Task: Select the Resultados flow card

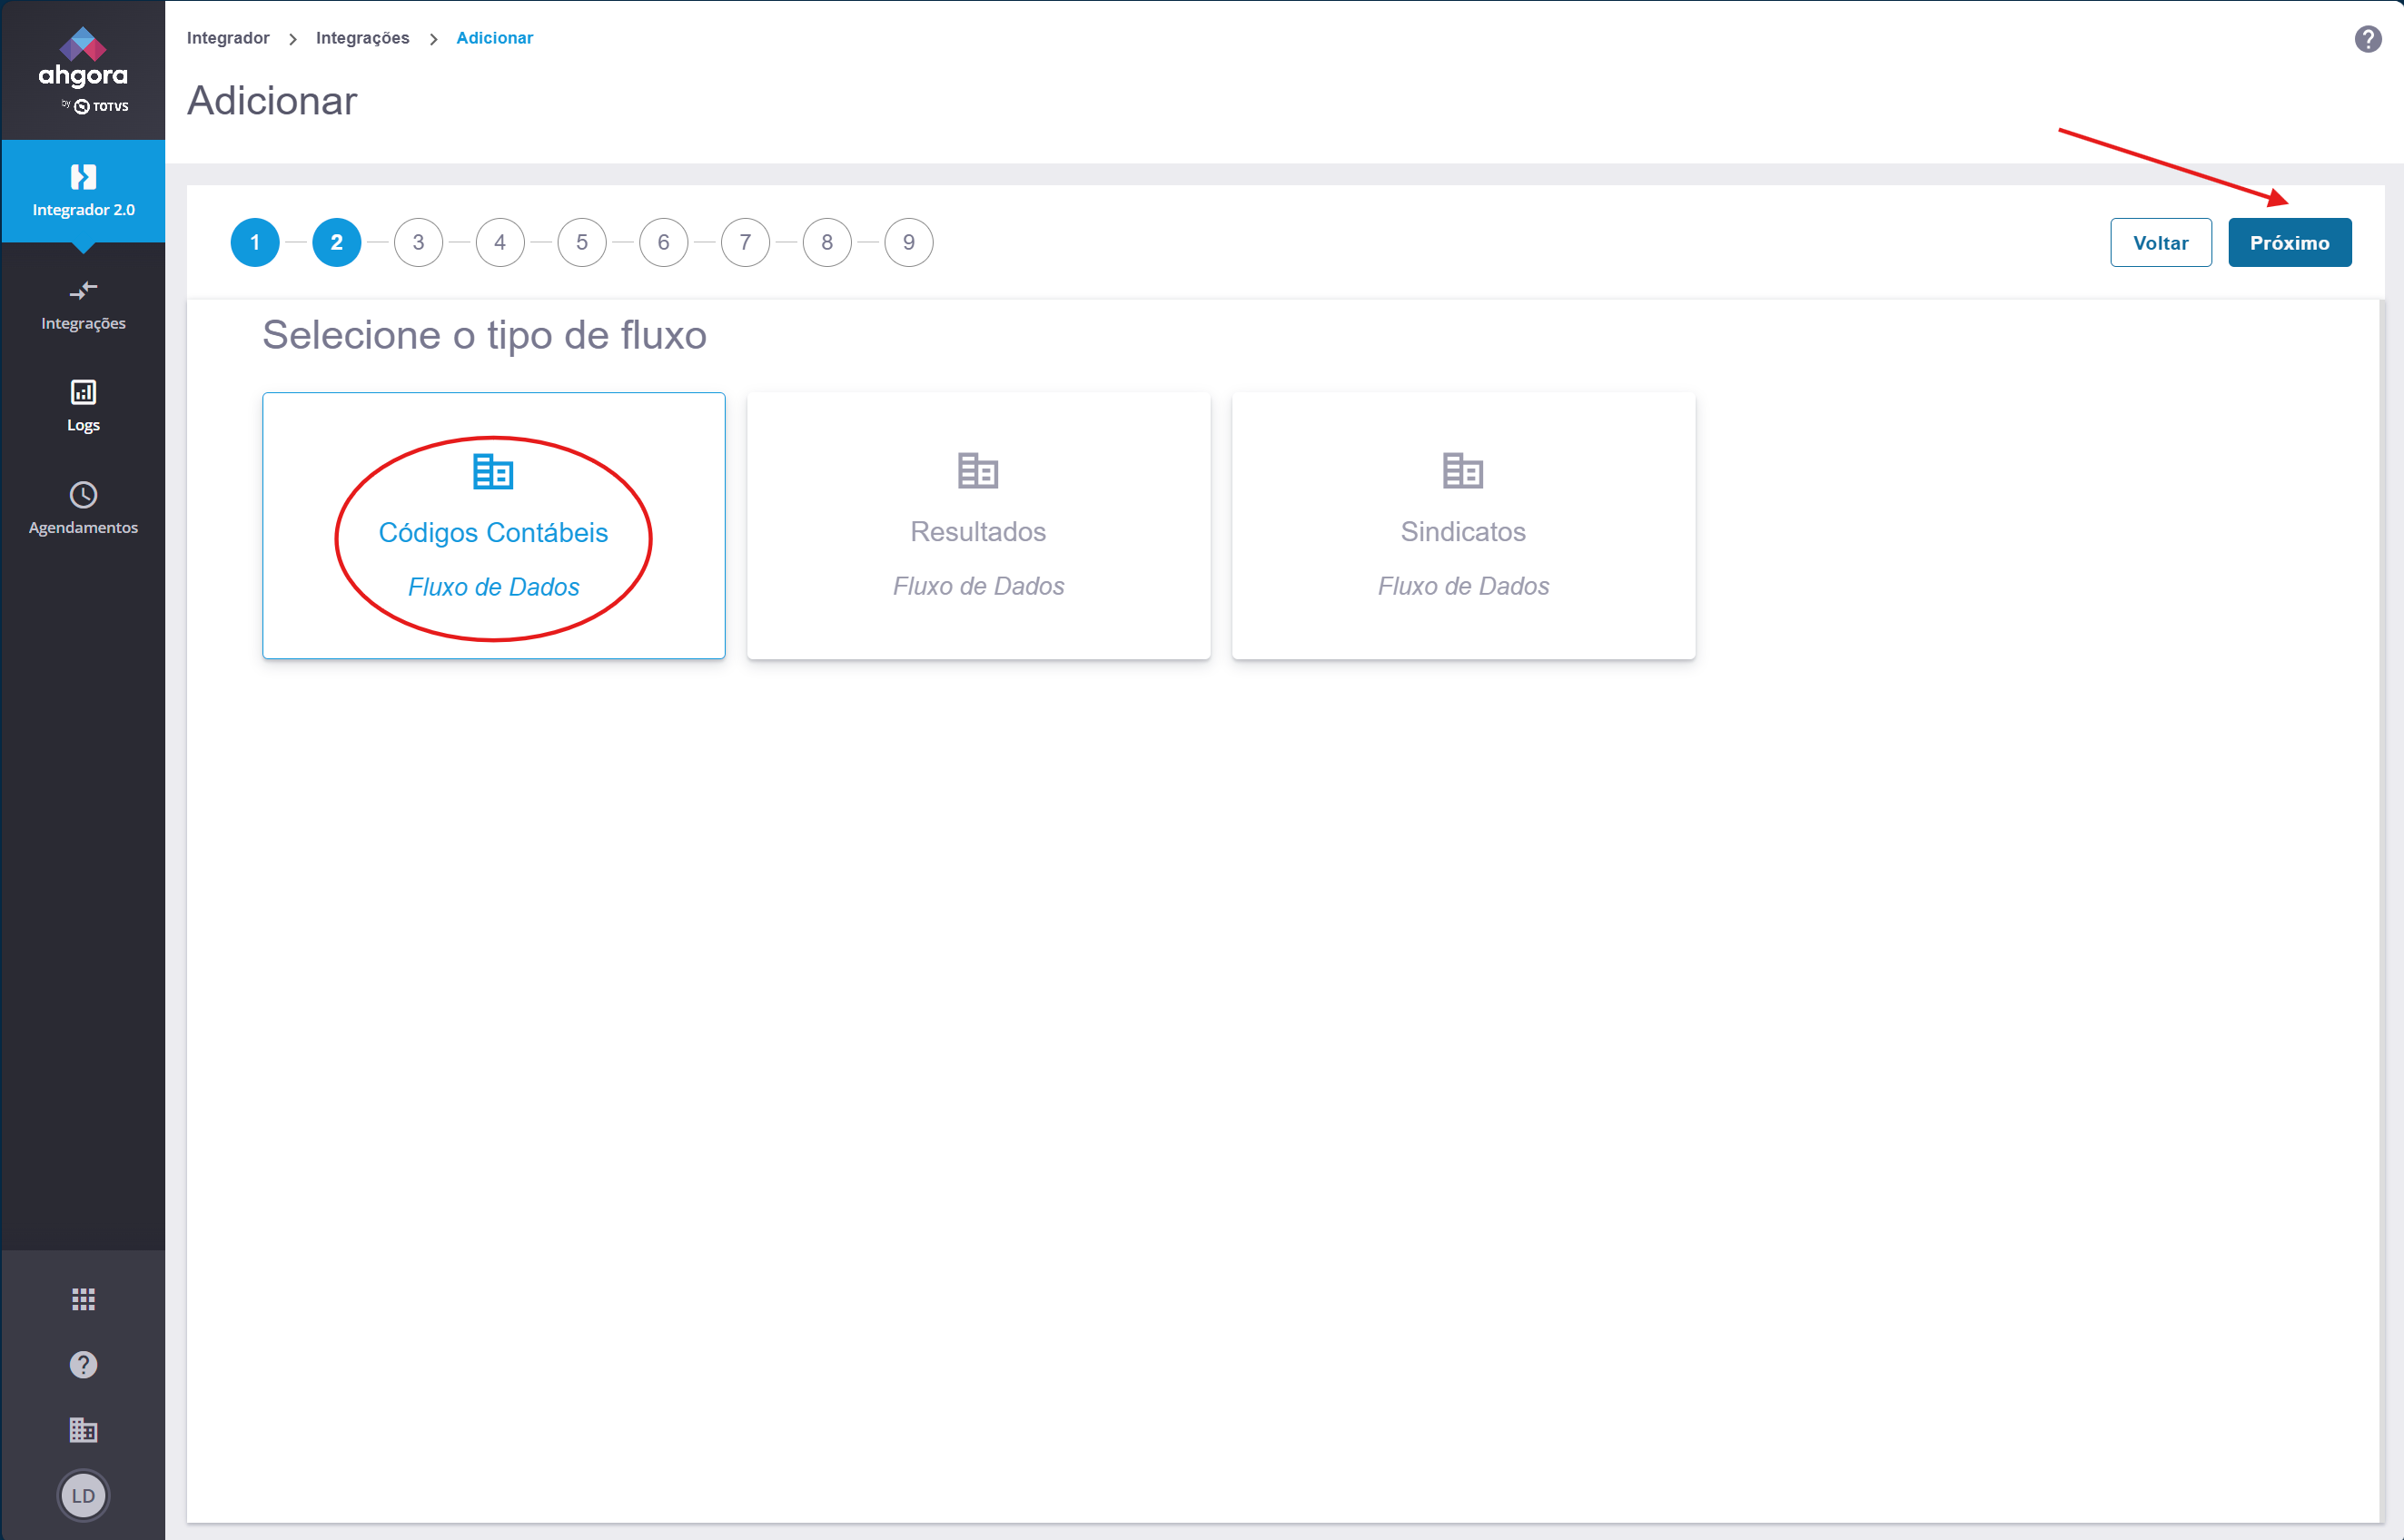Action: [x=978, y=526]
